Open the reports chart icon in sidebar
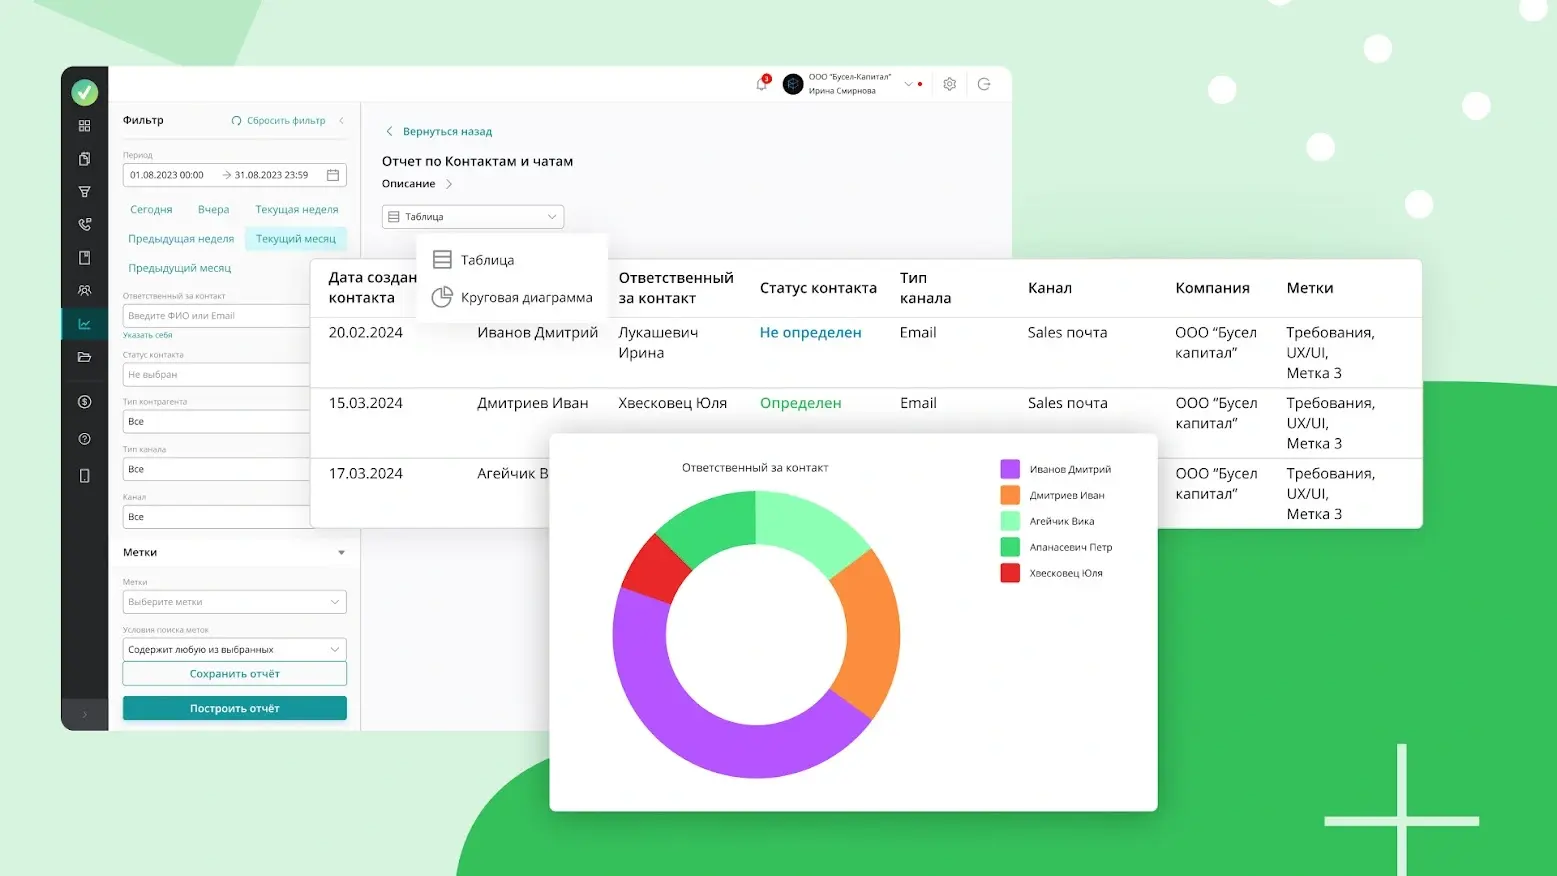Viewport: 1557px width, 876px height. coord(85,324)
